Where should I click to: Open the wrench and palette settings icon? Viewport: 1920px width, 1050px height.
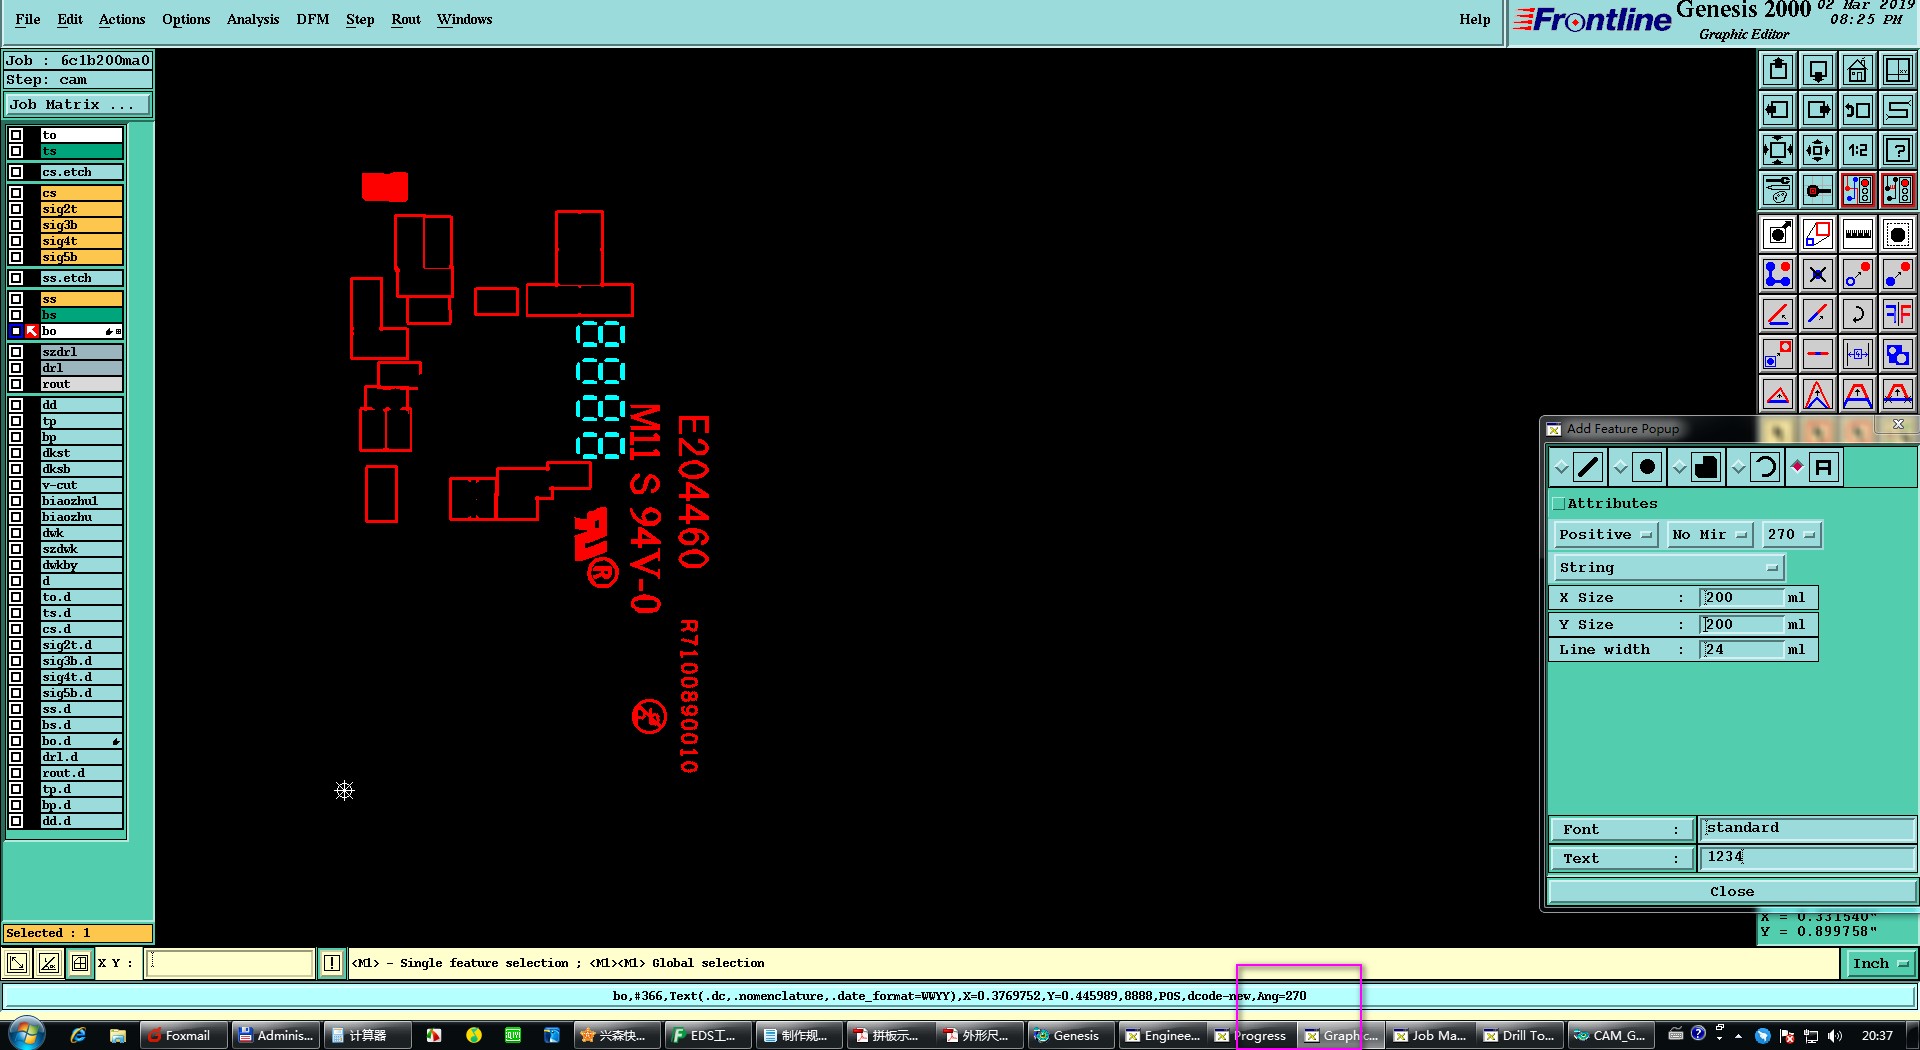click(1778, 190)
